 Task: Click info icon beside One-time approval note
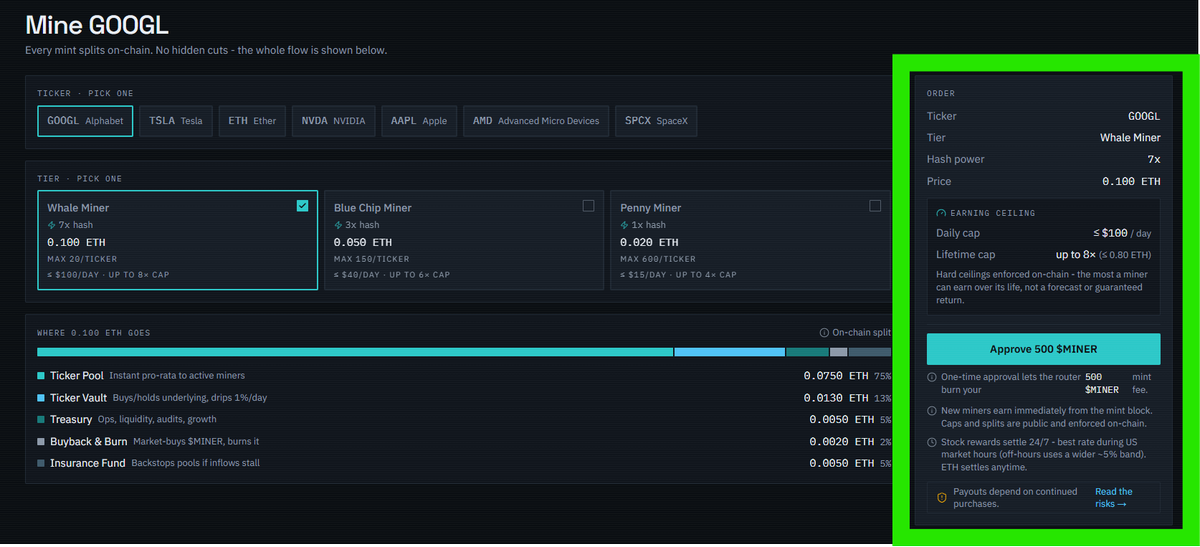(x=932, y=378)
